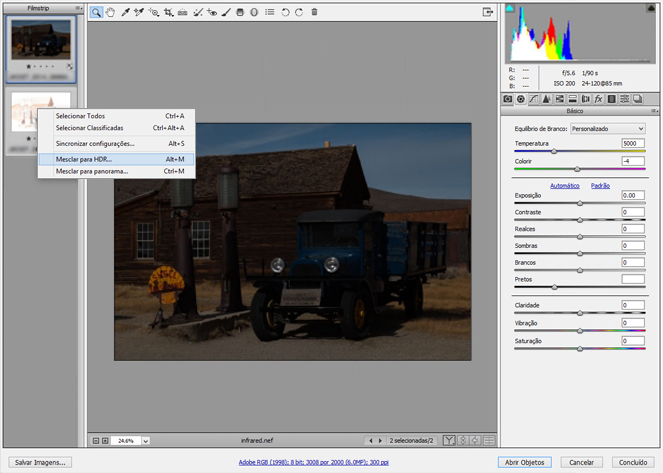Open the Básico panel options menu
This screenshot has width=663, height=473.
(x=653, y=111)
